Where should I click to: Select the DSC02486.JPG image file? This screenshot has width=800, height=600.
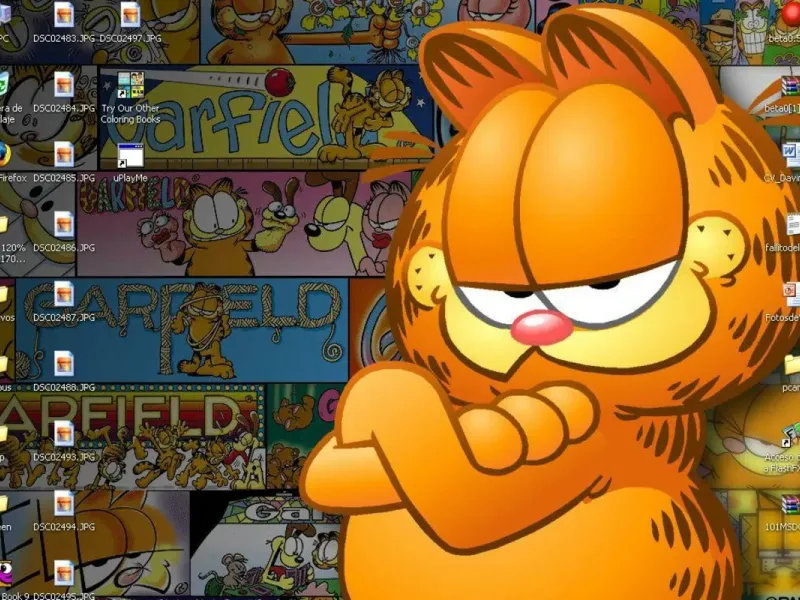64,224
